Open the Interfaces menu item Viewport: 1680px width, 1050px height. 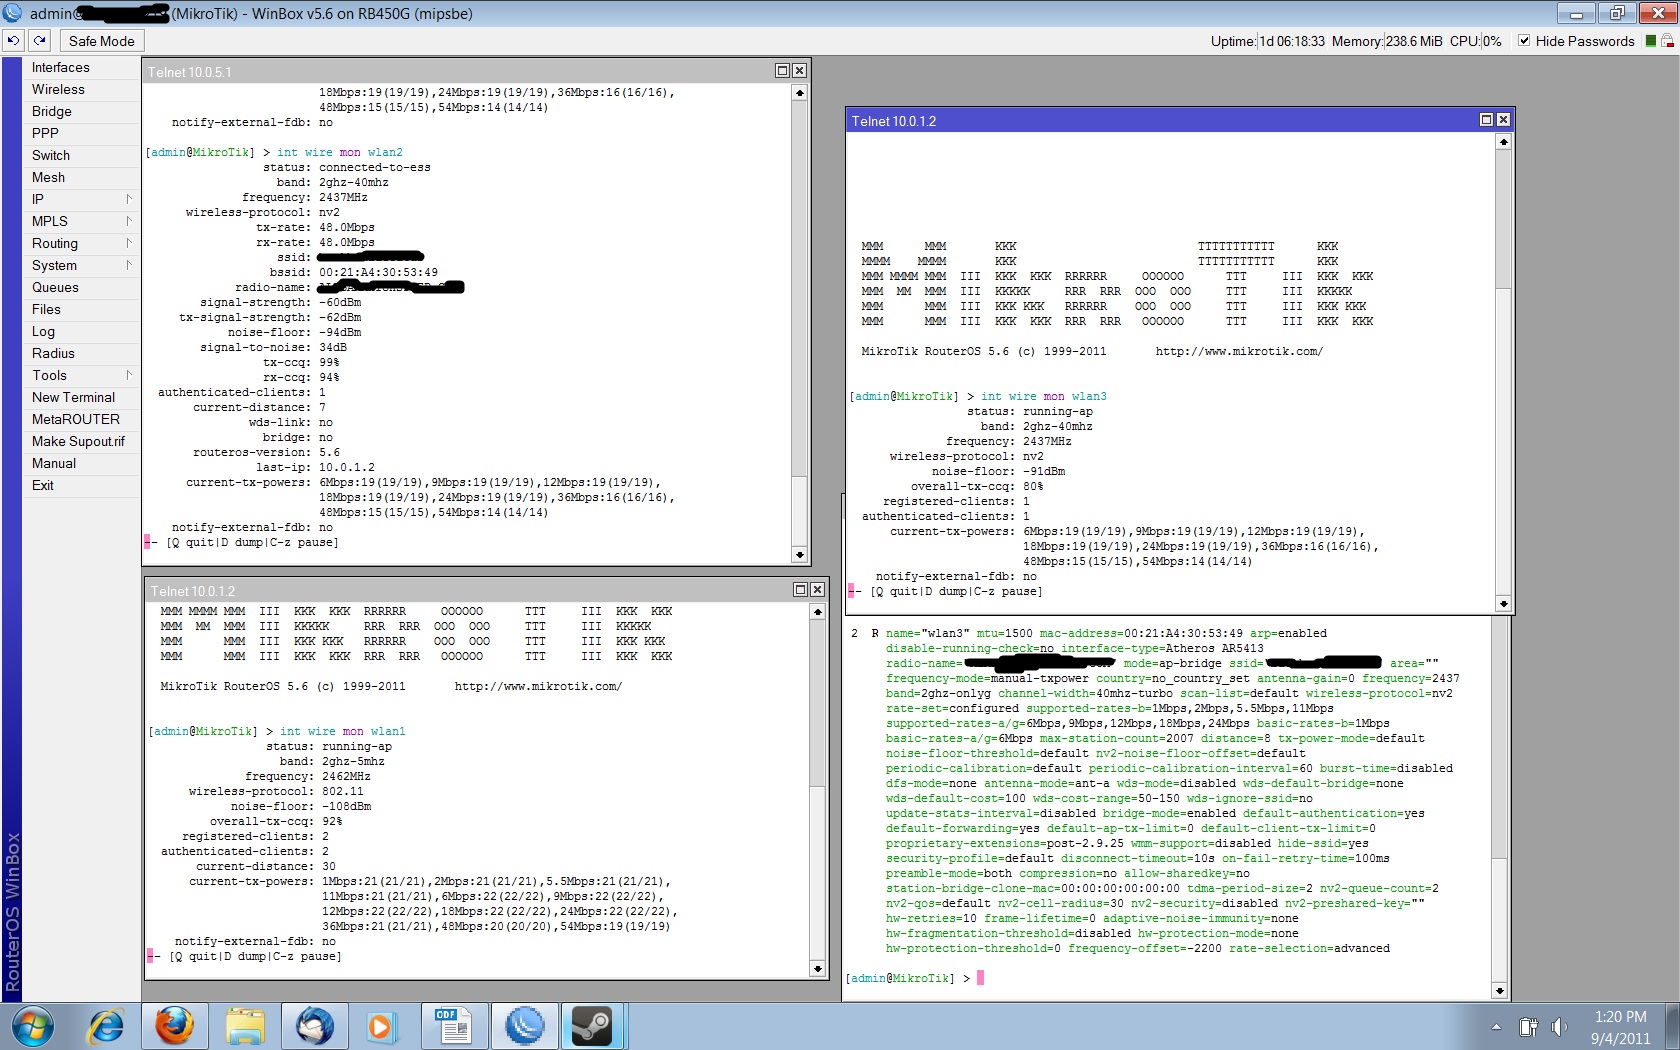click(x=61, y=67)
